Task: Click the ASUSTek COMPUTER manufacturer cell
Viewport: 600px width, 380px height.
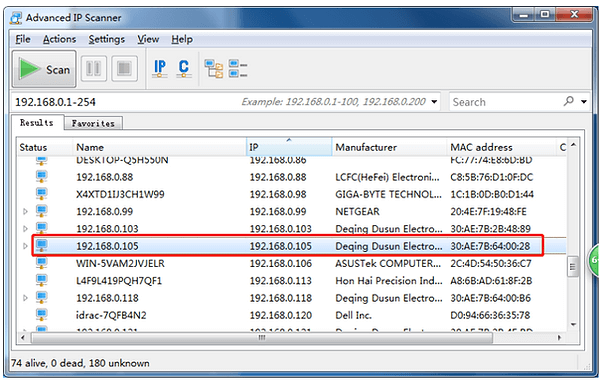Action: coord(388,264)
